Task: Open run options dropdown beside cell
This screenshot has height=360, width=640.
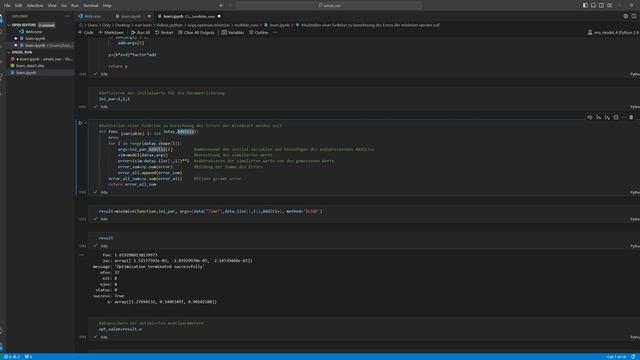Action: click(85, 123)
